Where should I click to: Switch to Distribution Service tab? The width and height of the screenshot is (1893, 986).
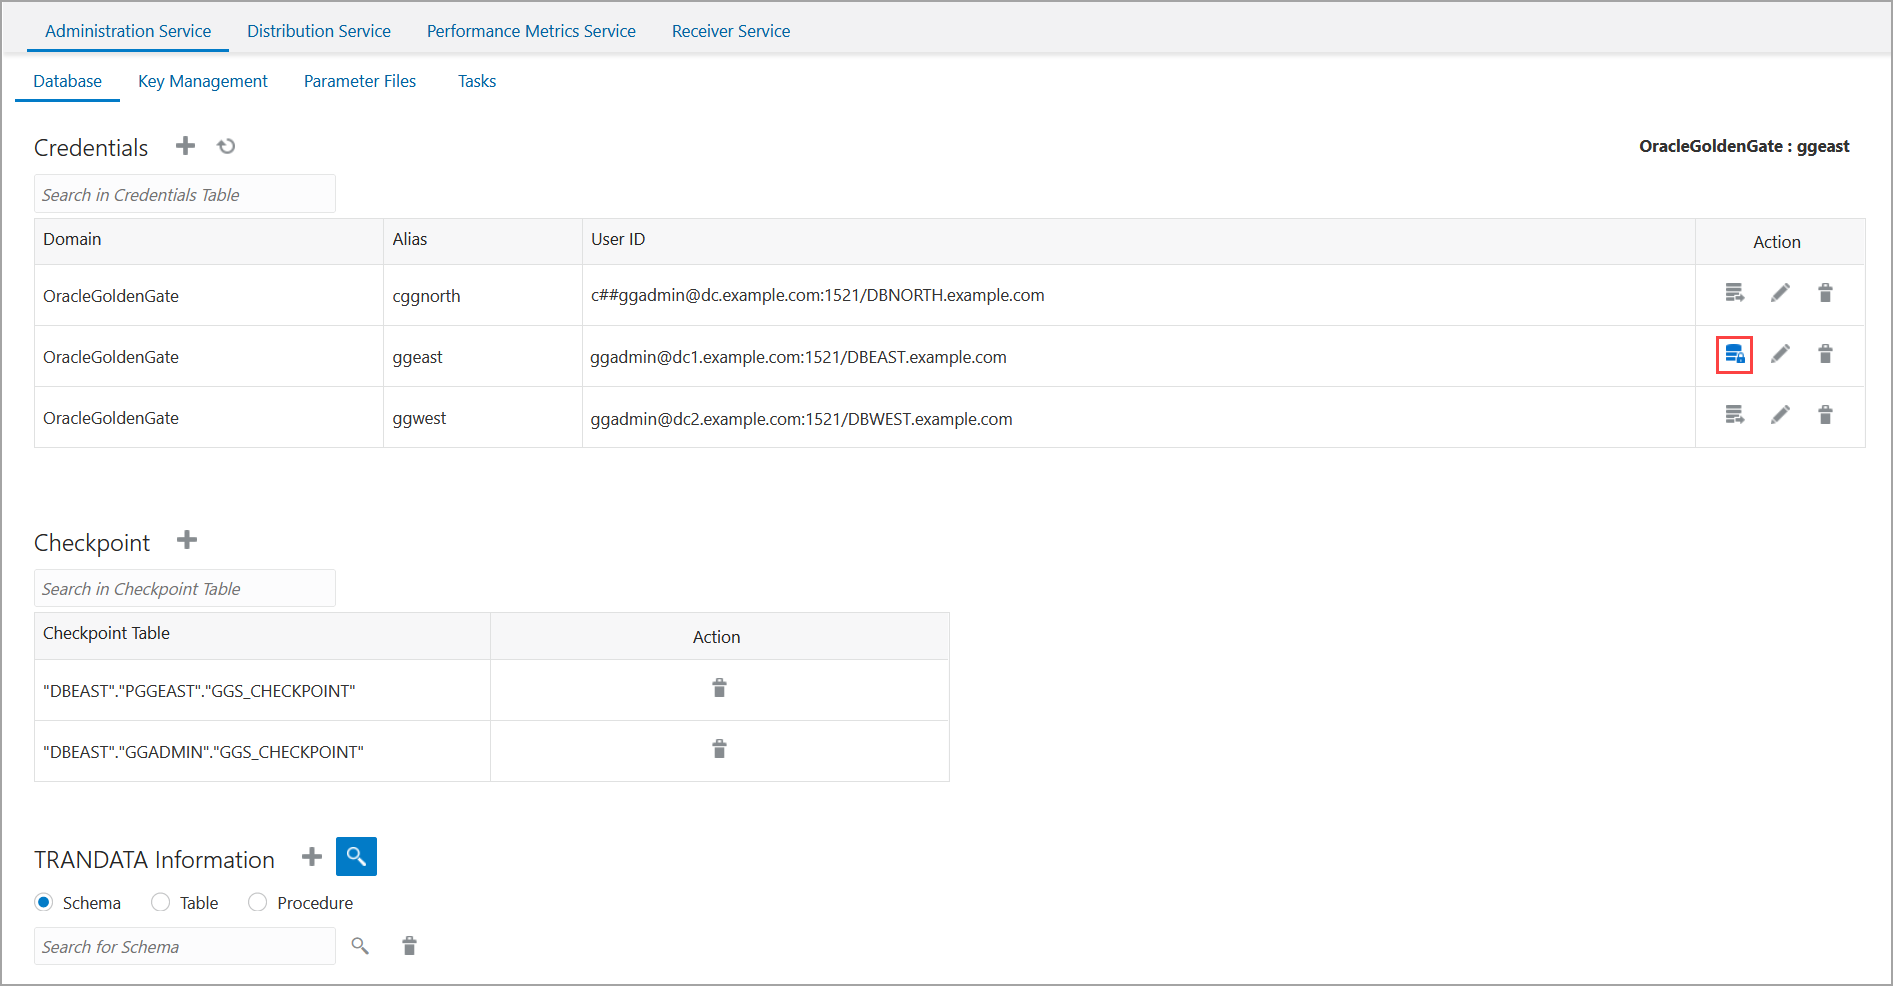[x=319, y=31]
